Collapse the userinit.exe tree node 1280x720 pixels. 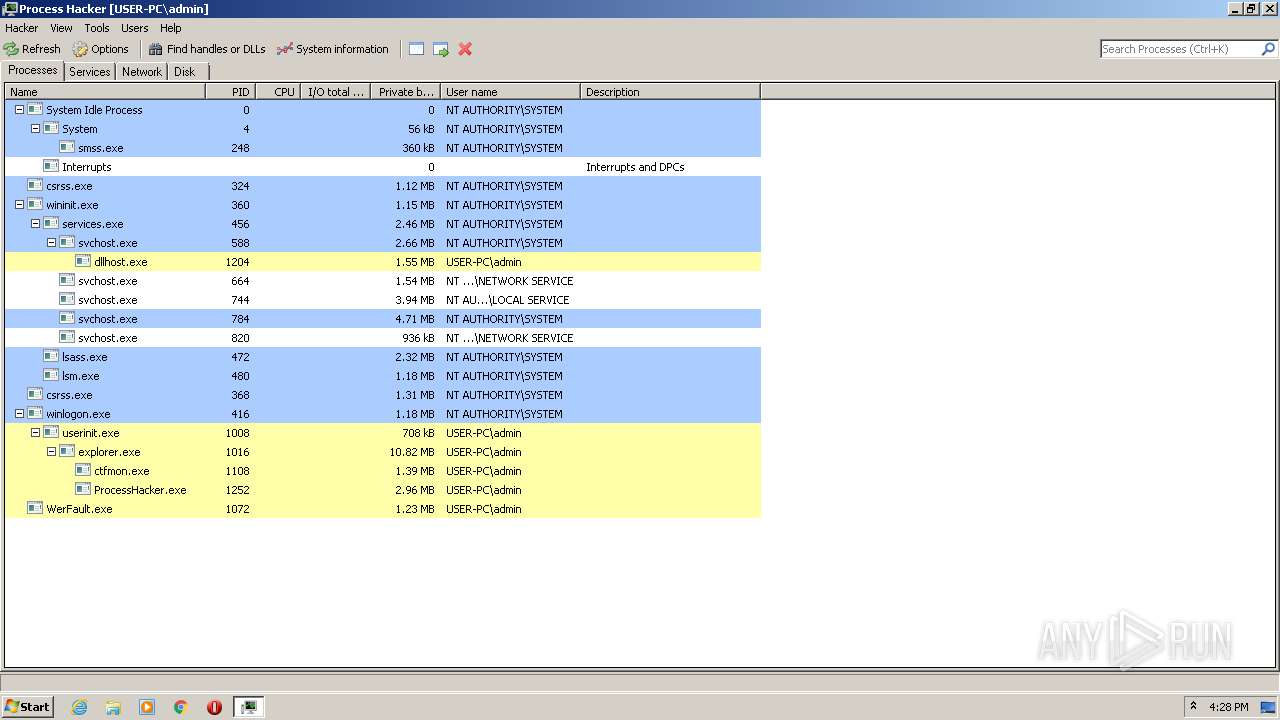tap(35, 433)
